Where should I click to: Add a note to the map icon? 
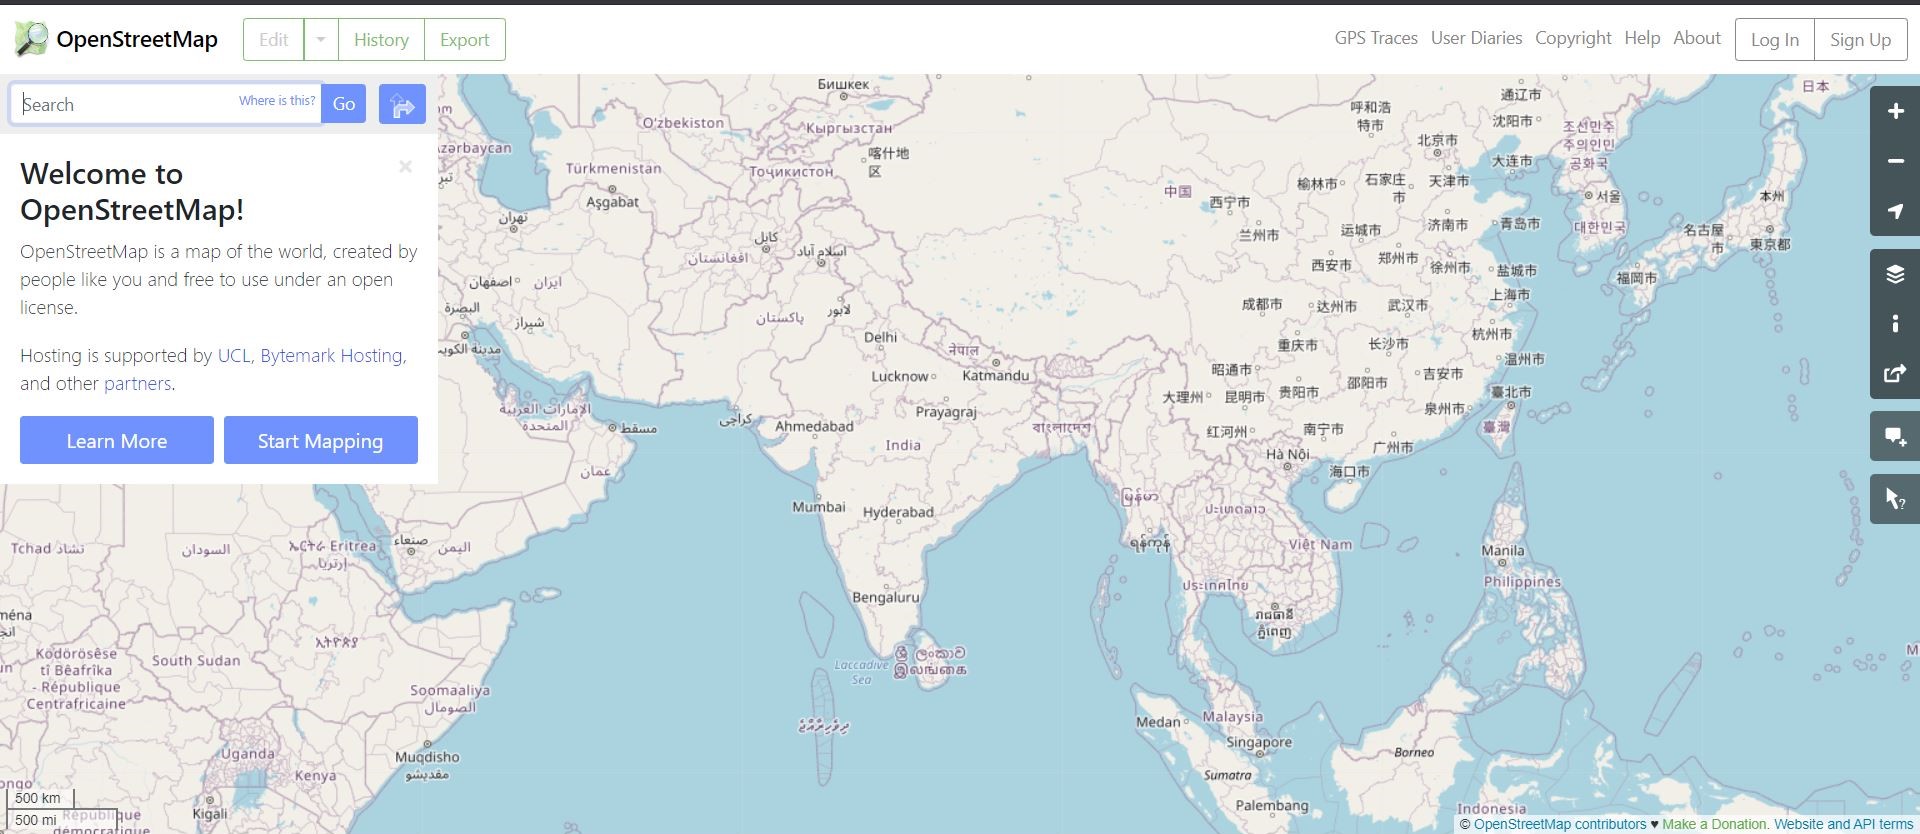1895,437
